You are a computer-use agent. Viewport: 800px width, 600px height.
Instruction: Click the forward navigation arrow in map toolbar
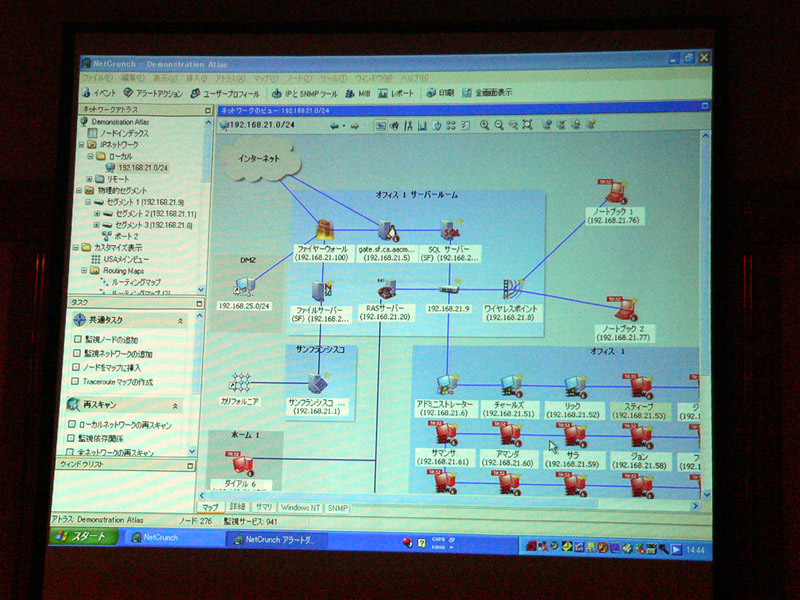(x=355, y=126)
